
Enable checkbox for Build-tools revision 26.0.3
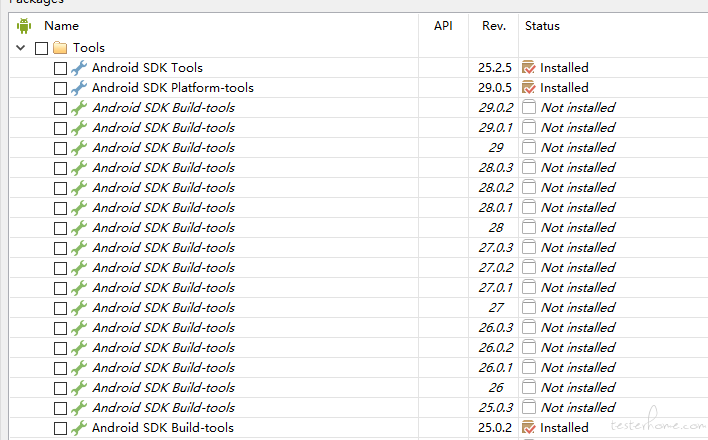tap(60, 328)
